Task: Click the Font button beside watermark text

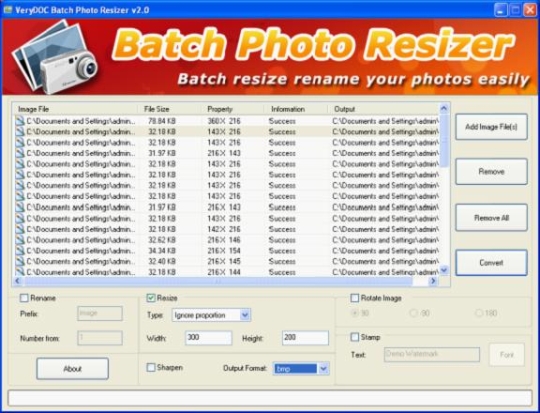Action: [507, 354]
